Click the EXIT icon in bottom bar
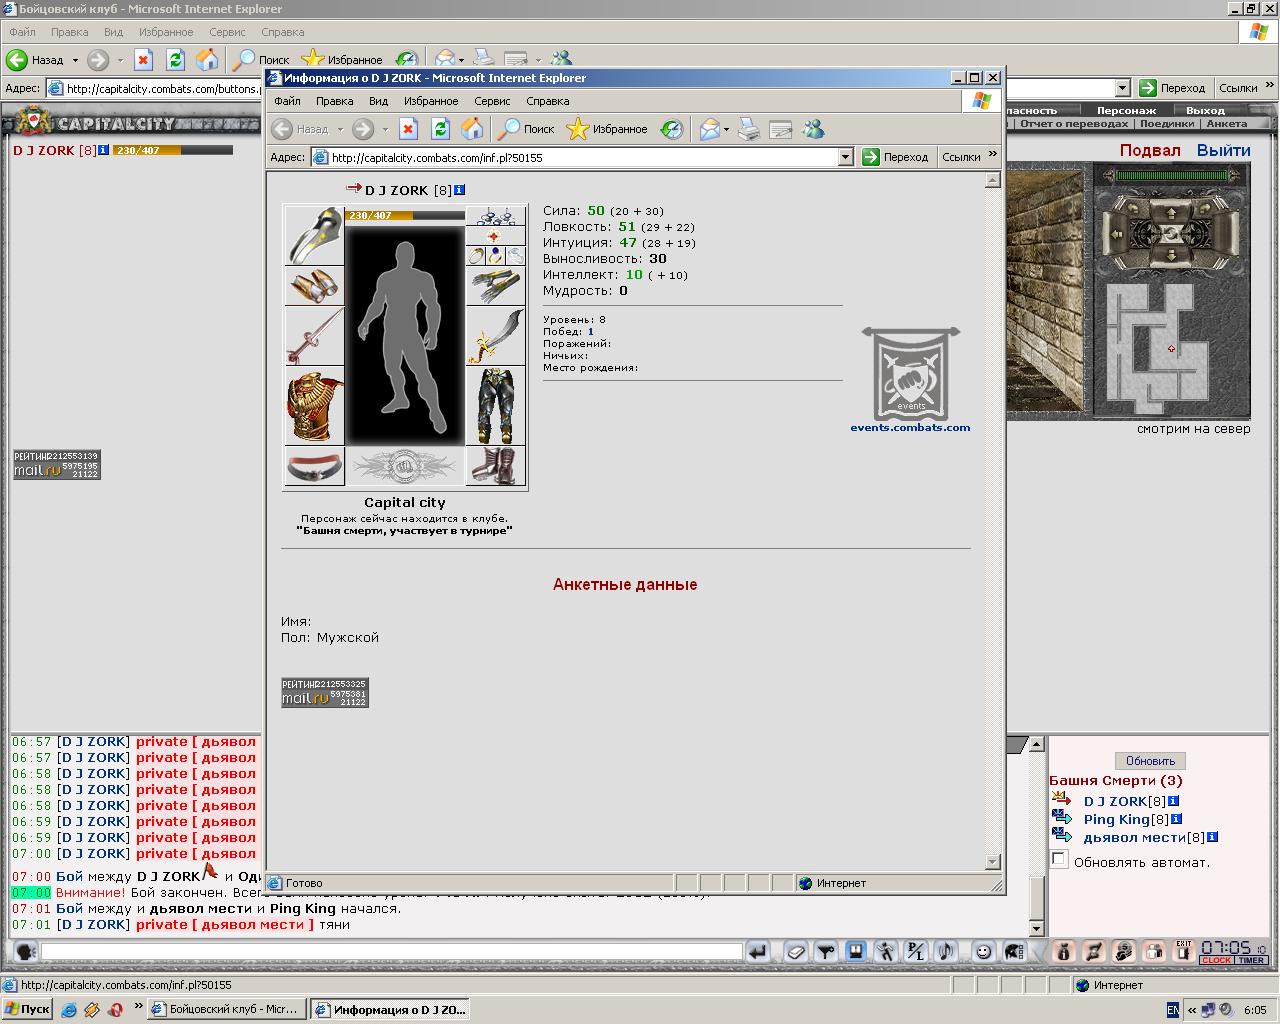 (1184, 952)
